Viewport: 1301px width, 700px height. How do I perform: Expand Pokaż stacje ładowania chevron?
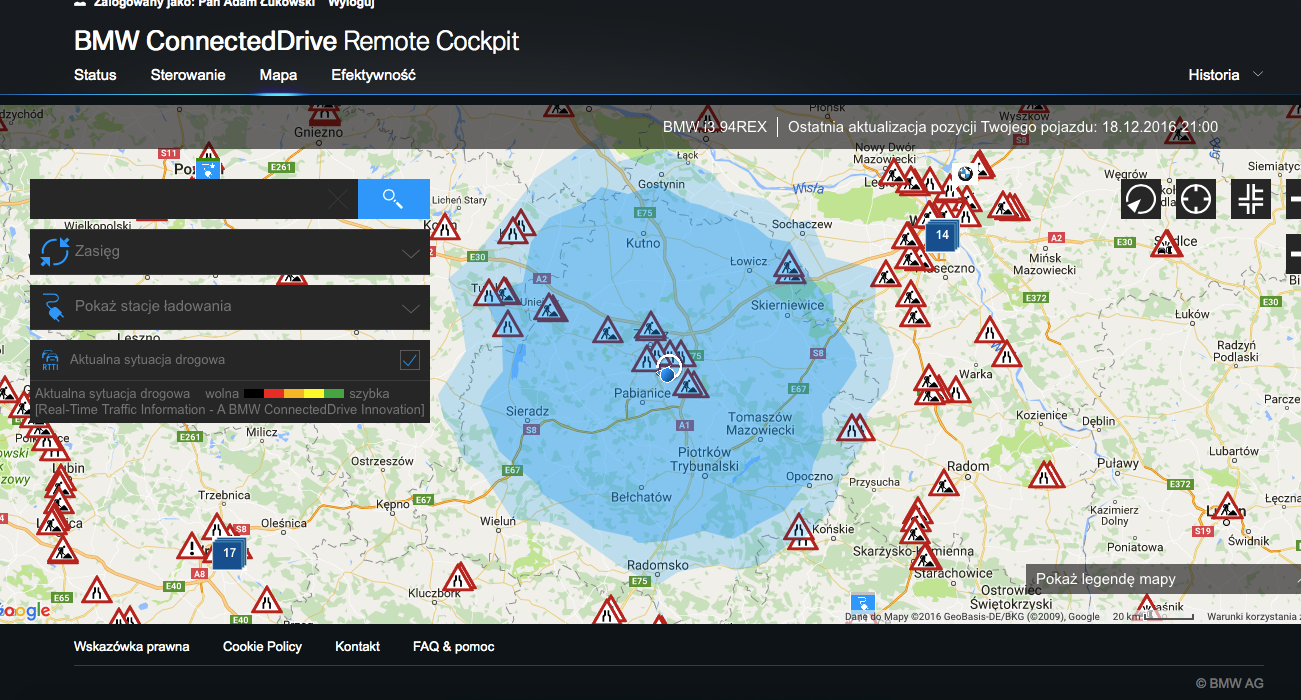click(x=411, y=308)
